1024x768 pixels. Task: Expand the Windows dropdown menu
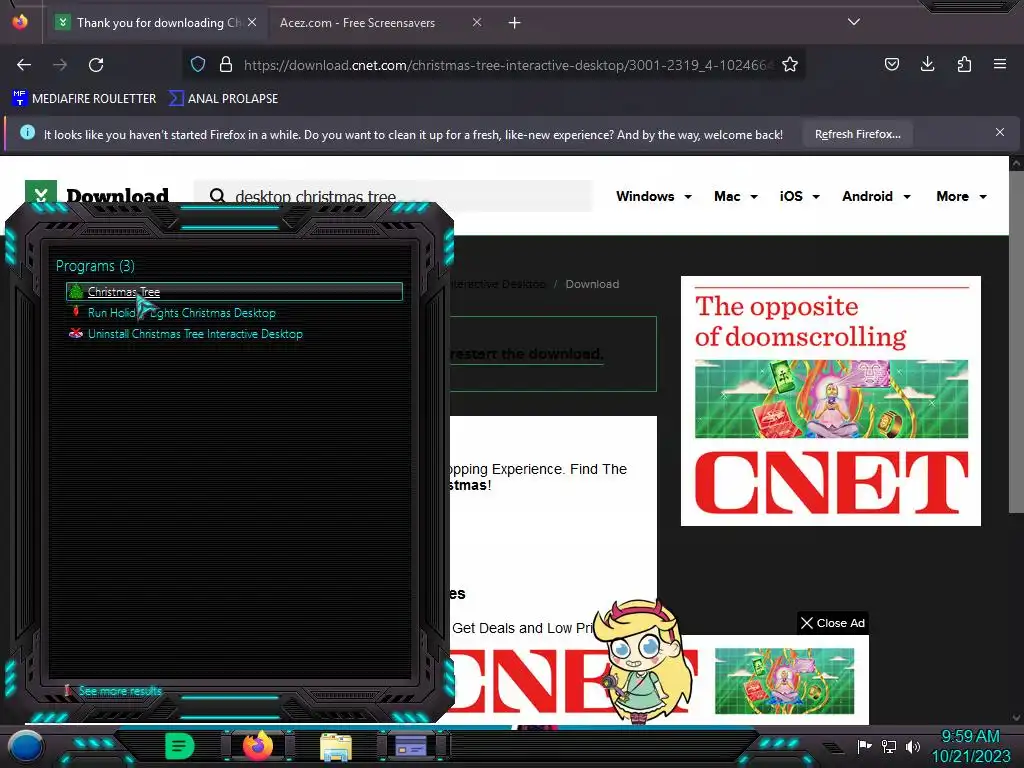pos(654,197)
